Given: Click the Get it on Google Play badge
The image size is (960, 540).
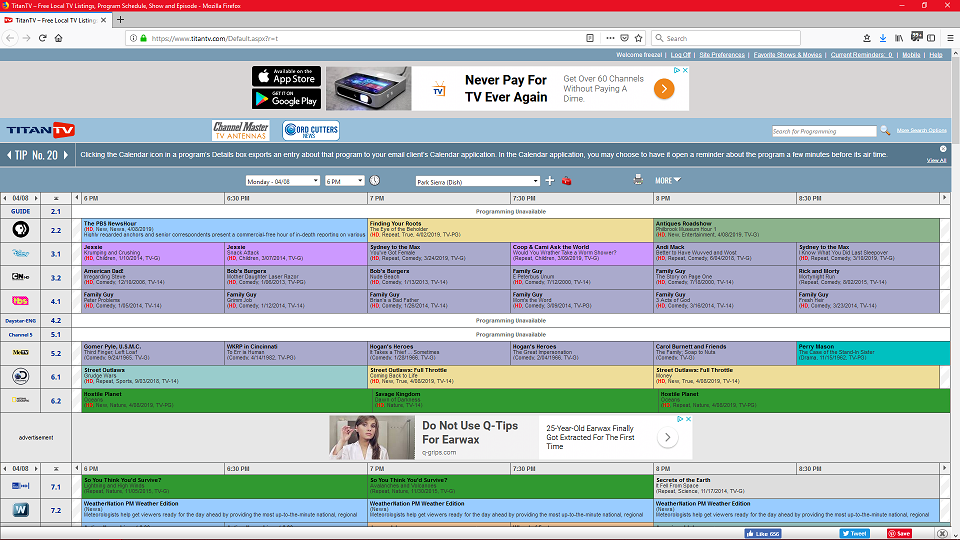Looking at the screenshot, I should 286,99.
